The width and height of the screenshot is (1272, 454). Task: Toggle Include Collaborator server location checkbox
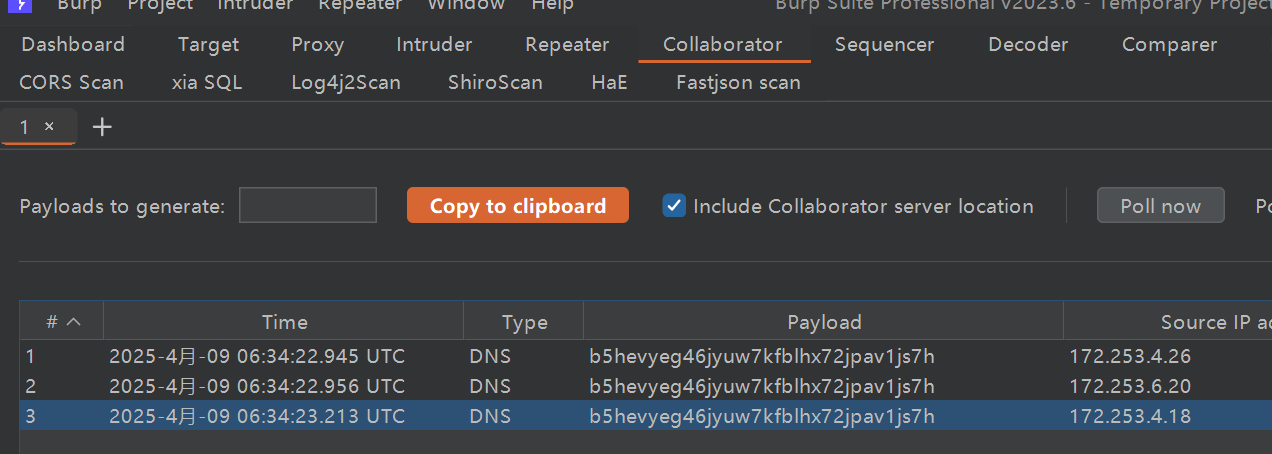[675, 206]
